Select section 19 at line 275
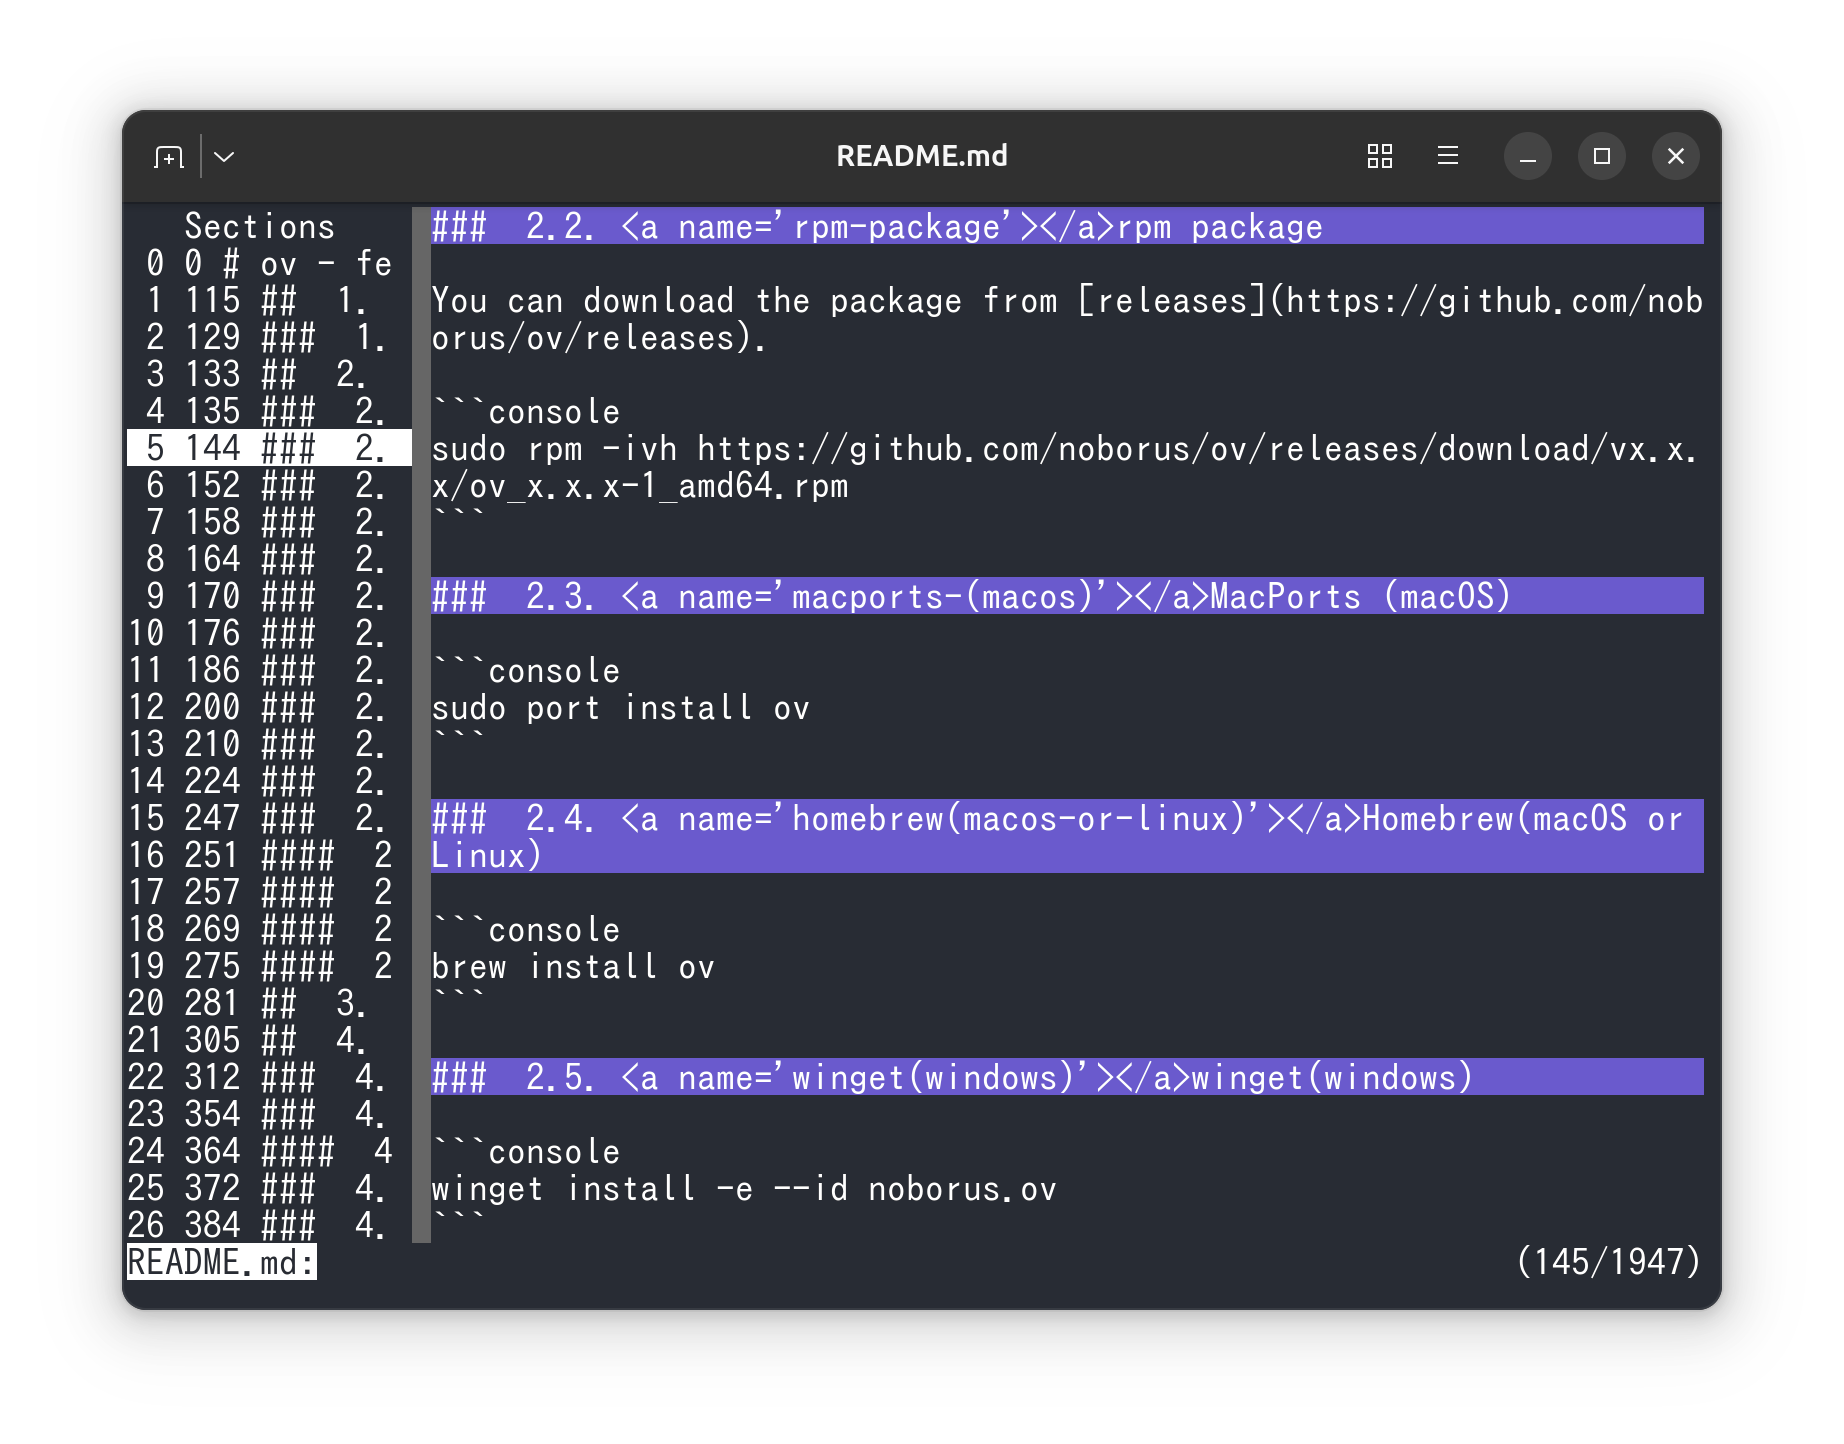This screenshot has width=1844, height=1444. tap(269, 966)
